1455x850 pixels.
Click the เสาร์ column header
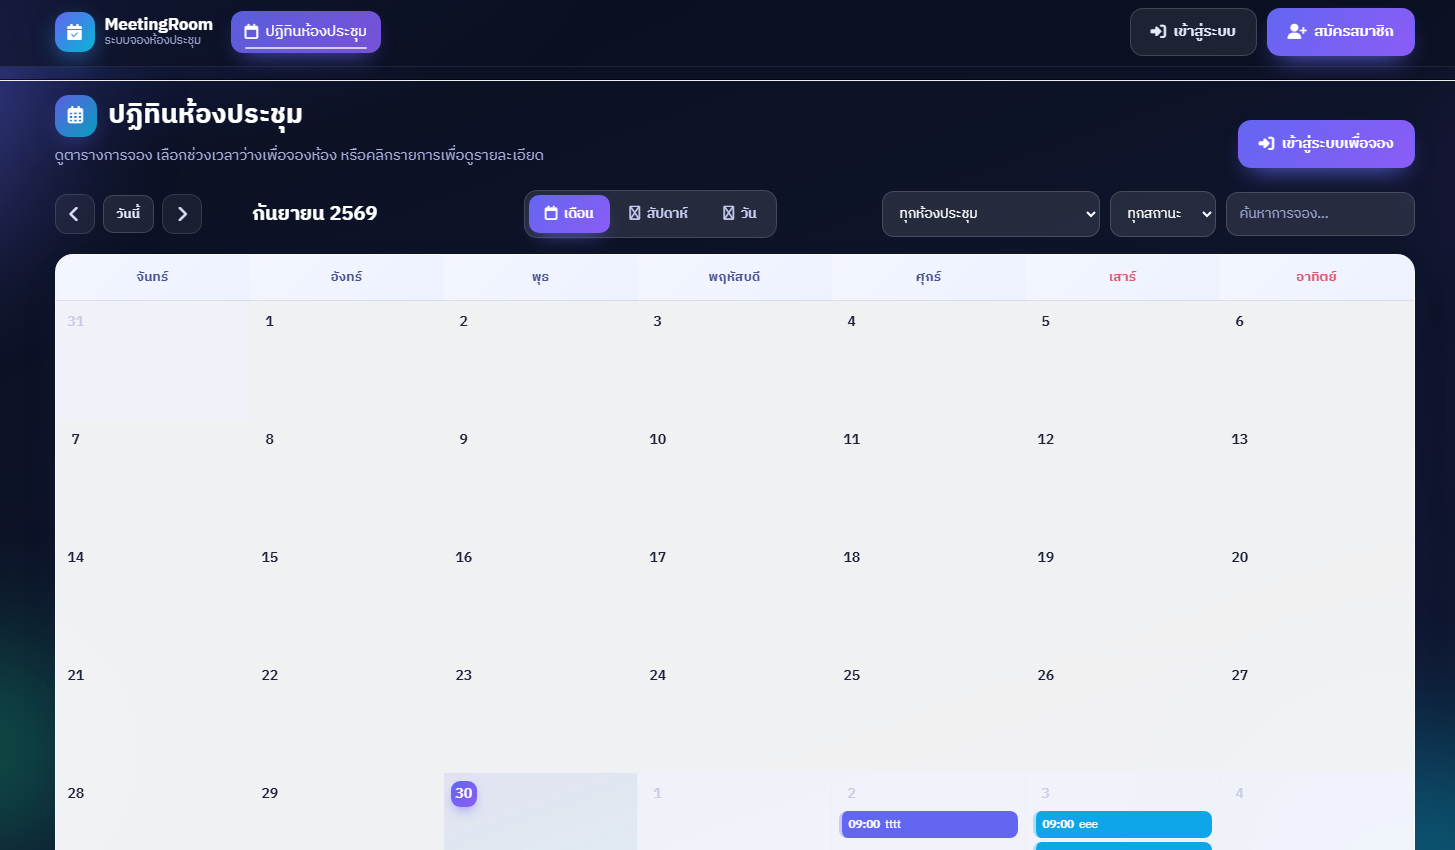[1123, 277]
